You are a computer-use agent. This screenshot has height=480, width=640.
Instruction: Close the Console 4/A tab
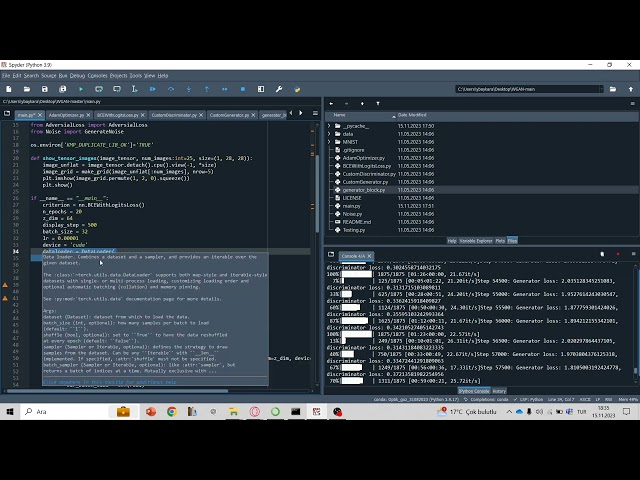coord(369,256)
